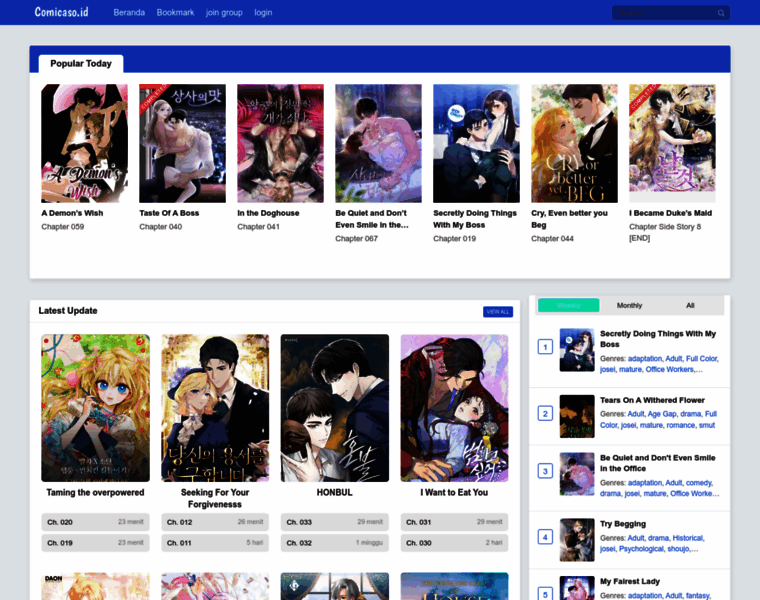Click Taming the overpowered title

pos(95,492)
